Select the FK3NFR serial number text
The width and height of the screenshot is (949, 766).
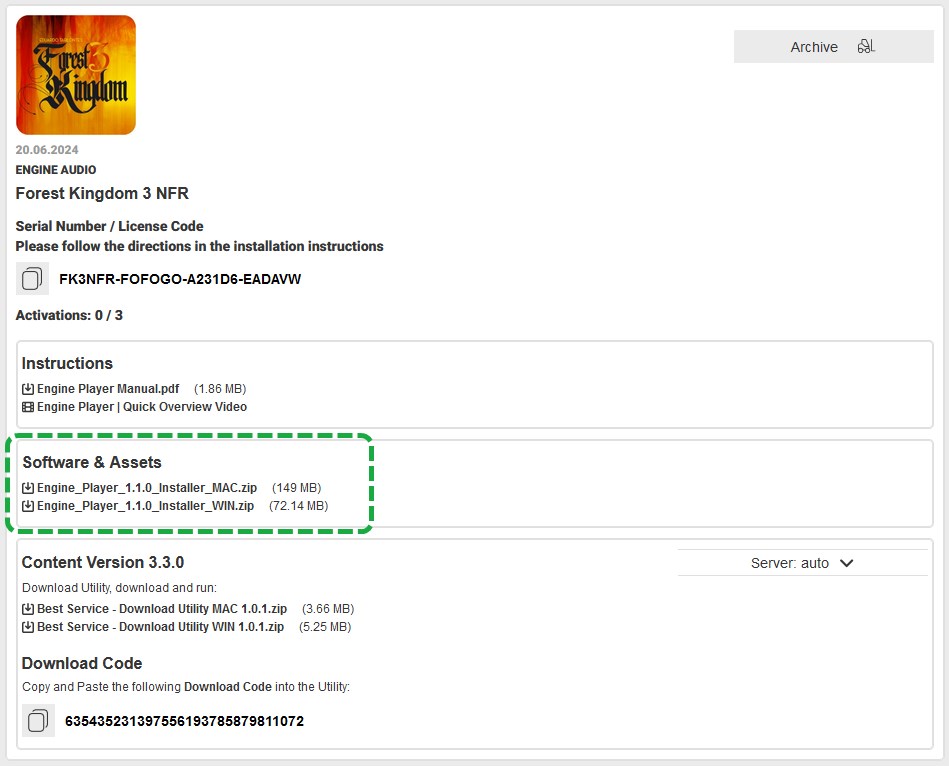click(x=180, y=279)
